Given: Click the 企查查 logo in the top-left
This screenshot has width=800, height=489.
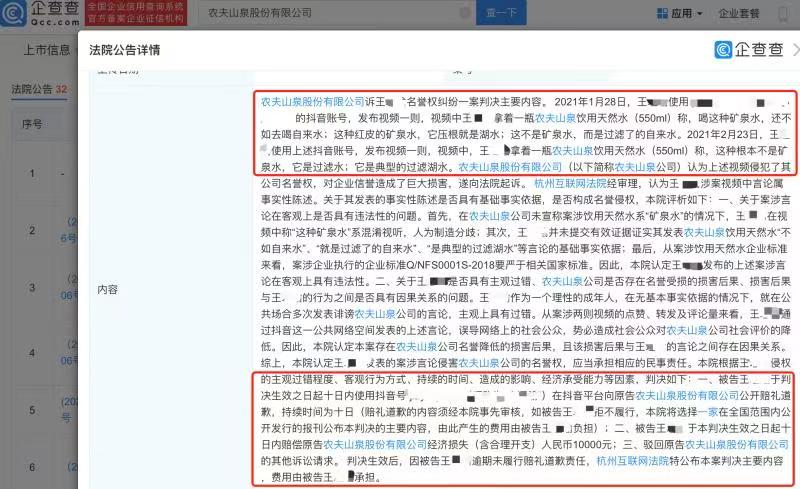Looking at the screenshot, I should pos(40,13).
